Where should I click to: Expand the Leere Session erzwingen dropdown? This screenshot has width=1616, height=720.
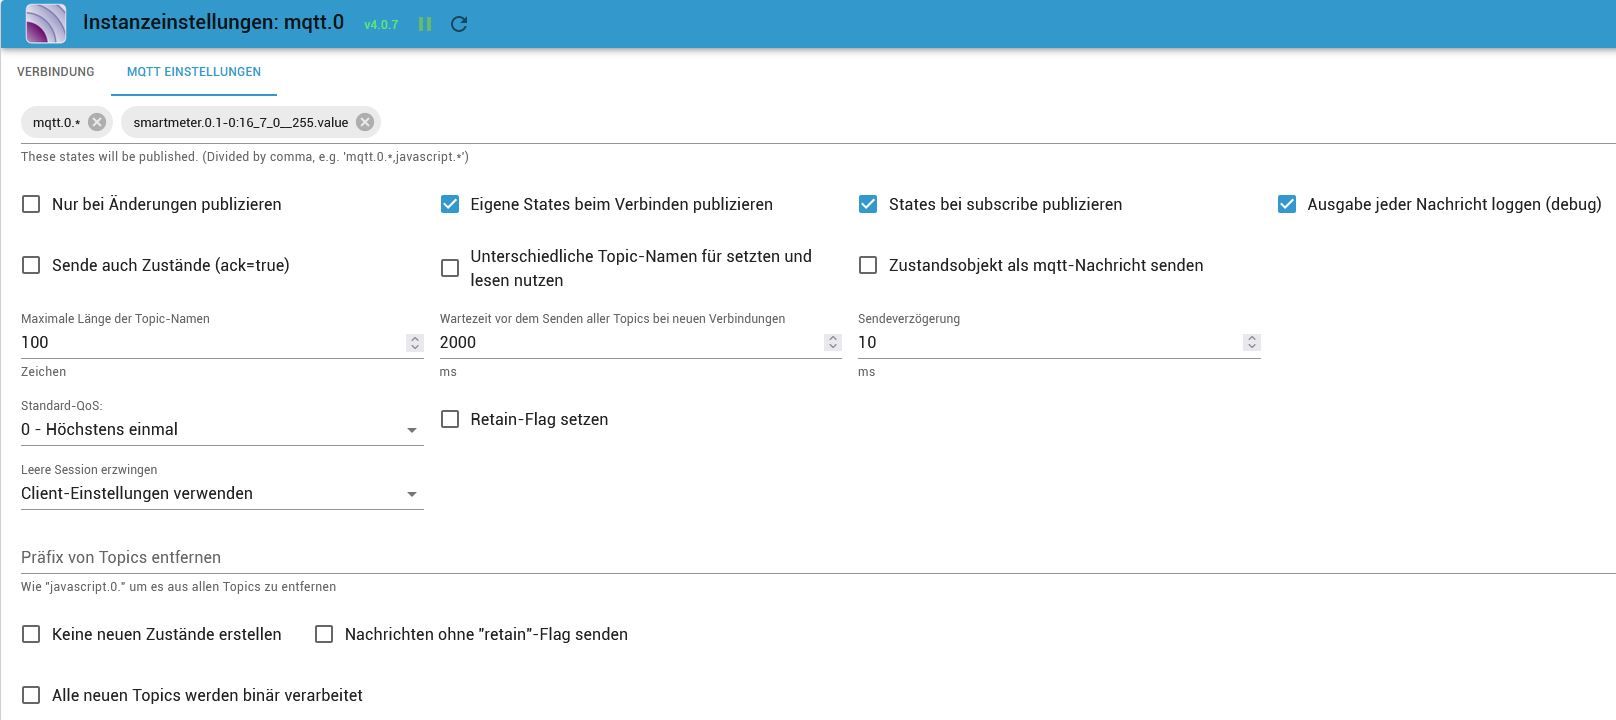[x=221, y=494]
